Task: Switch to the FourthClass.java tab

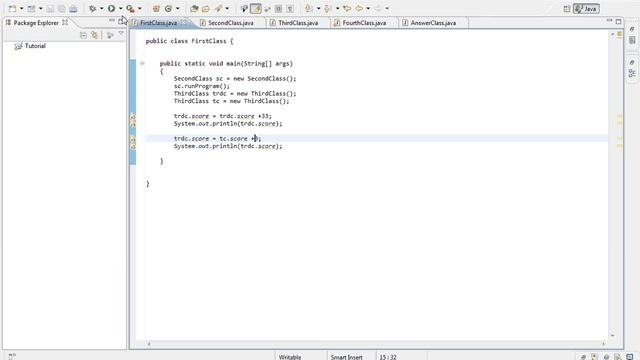Action: (x=364, y=23)
